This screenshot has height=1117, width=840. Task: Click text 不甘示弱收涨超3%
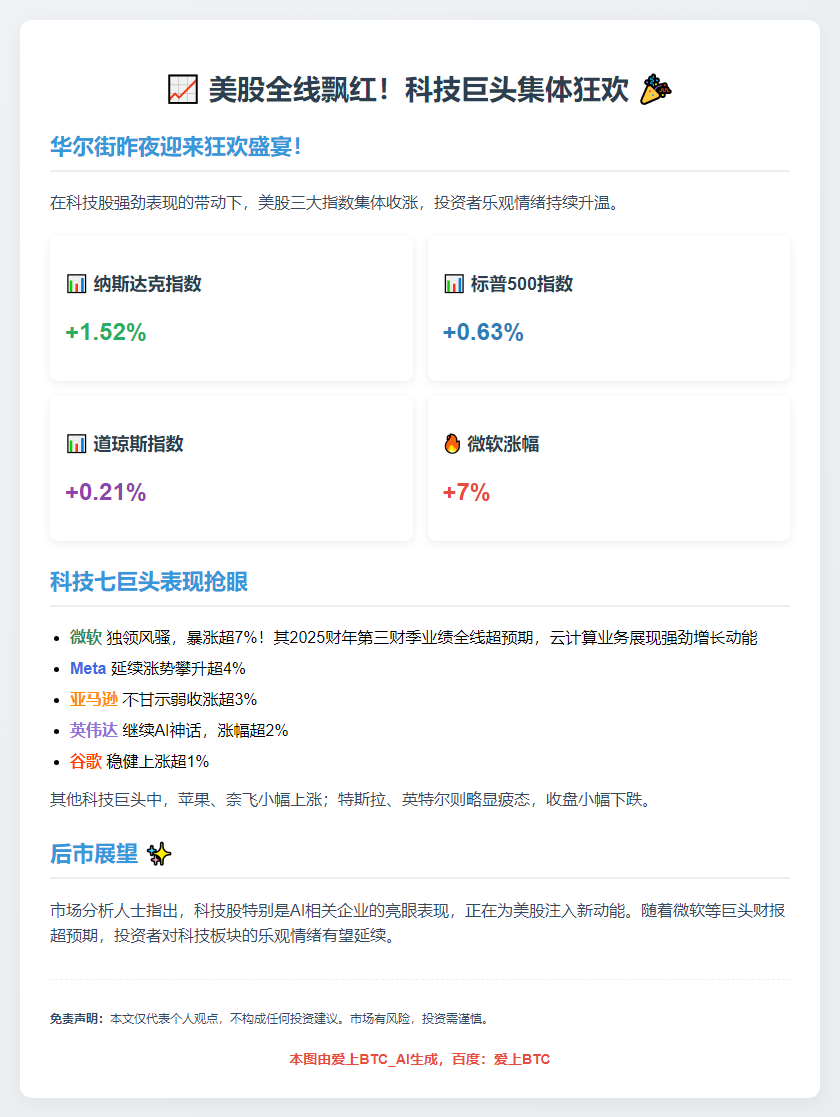pos(190,700)
